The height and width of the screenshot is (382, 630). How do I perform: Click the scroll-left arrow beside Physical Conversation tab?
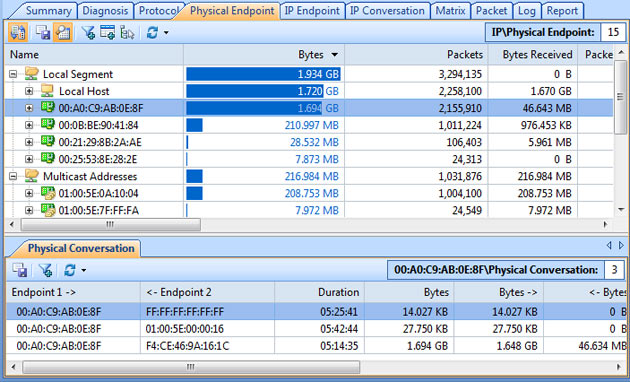609,245
